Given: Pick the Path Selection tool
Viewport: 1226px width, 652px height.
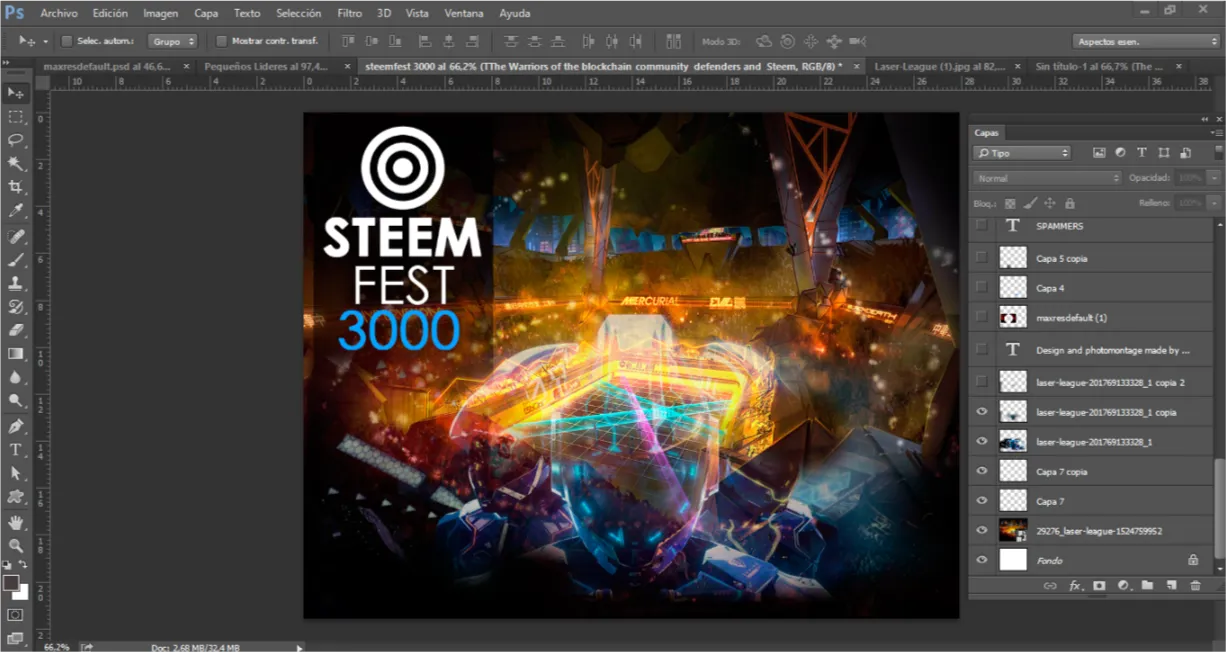Looking at the screenshot, I should pyautogui.click(x=16, y=473).
